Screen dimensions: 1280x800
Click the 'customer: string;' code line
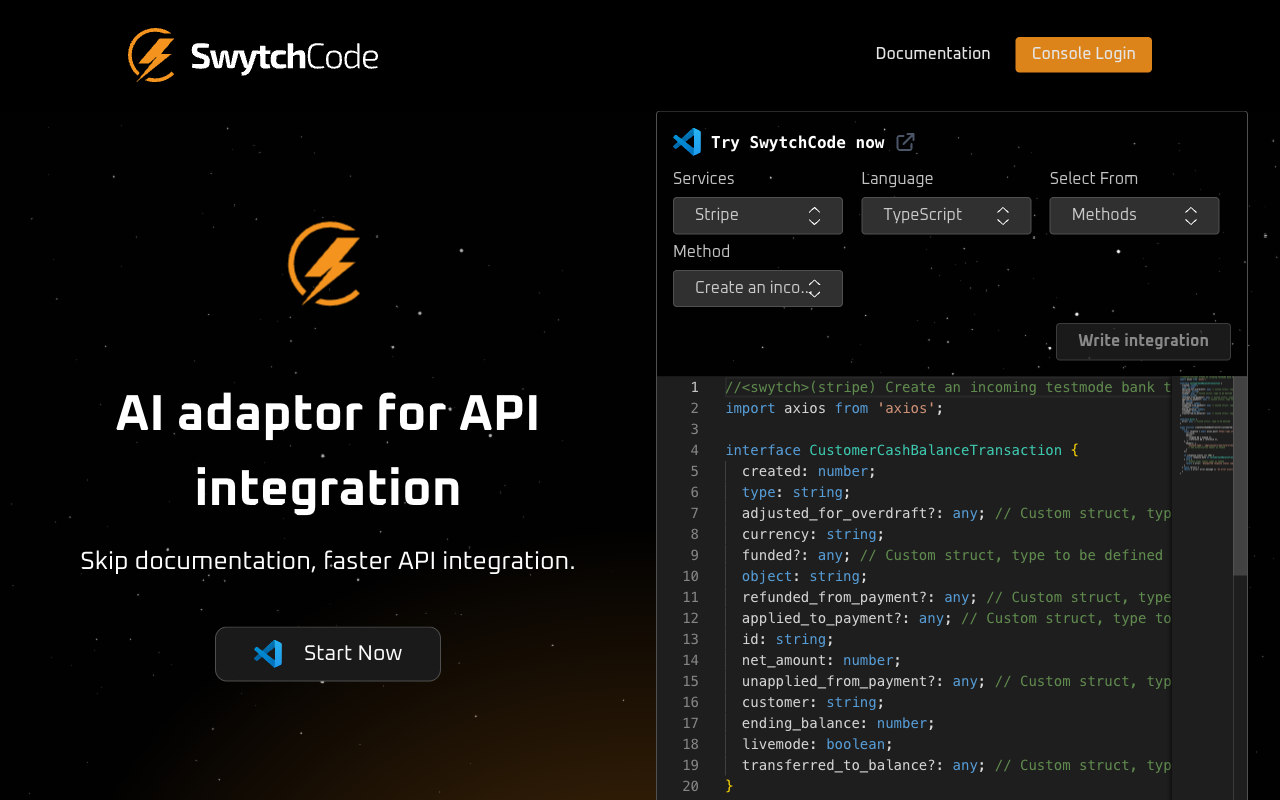pos(813,702)
